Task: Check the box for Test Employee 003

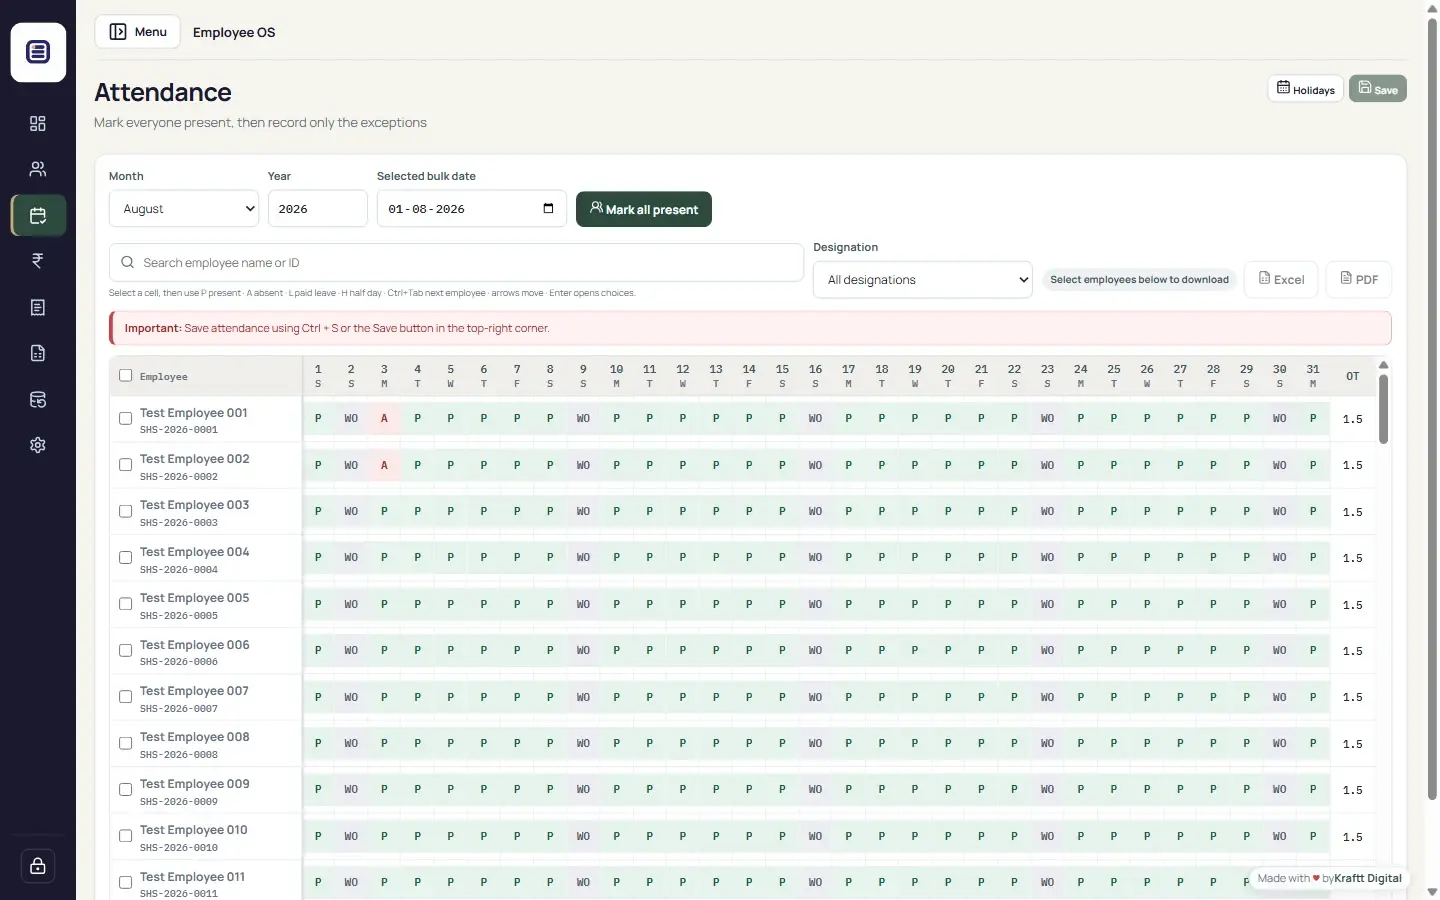Action: click(125, 511)
